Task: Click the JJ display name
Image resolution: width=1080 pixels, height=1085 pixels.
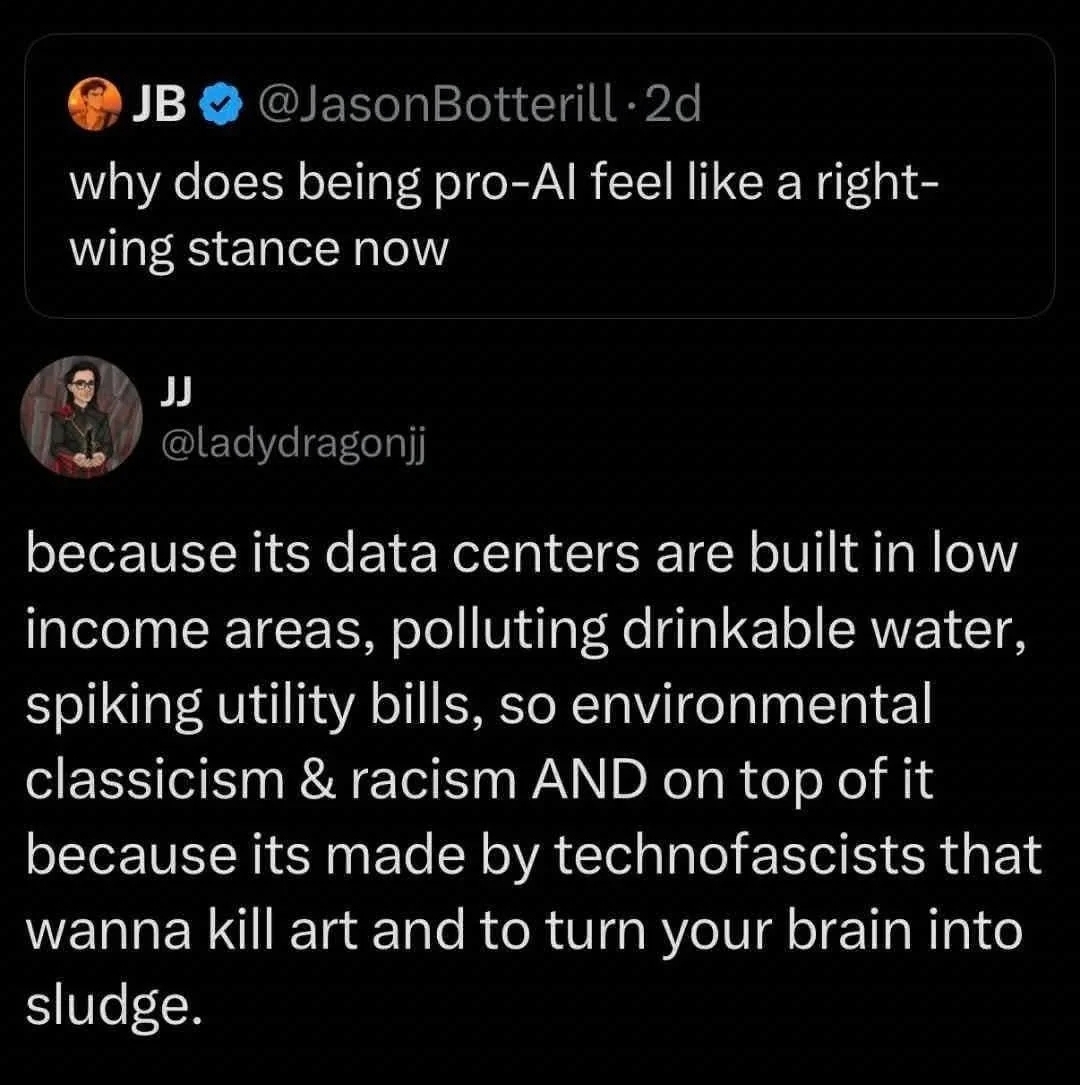Action: click(x=175, y=391)
